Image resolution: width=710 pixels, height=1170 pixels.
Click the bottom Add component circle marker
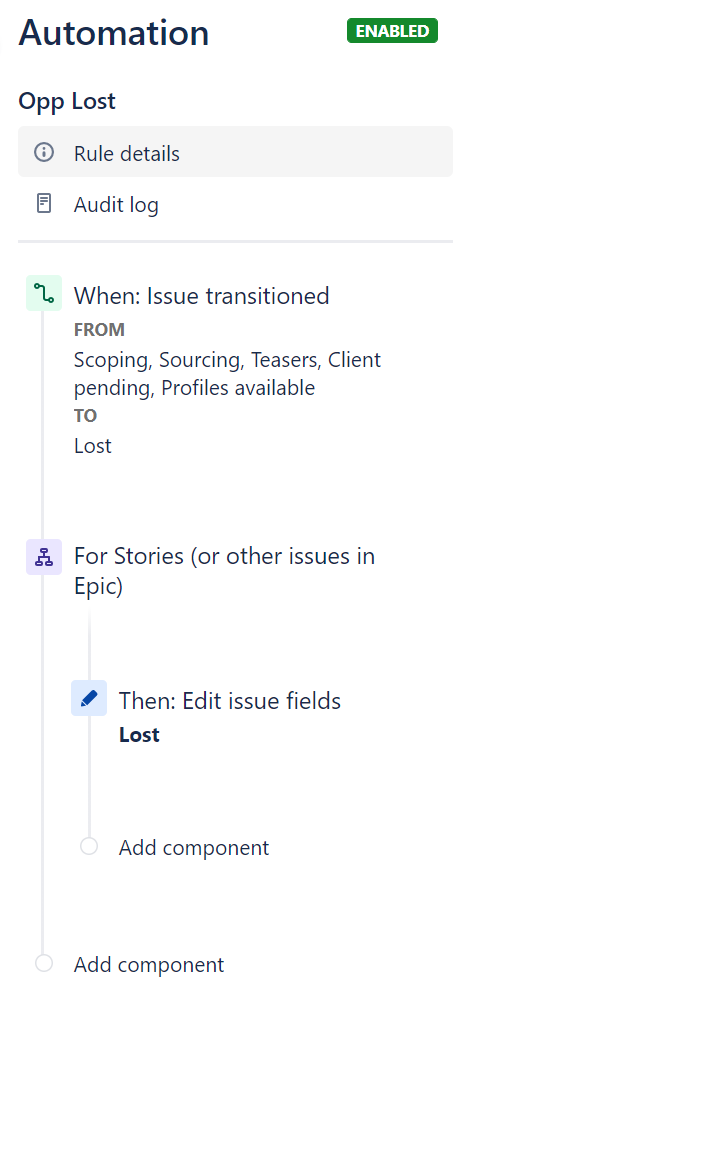point(44,963)
